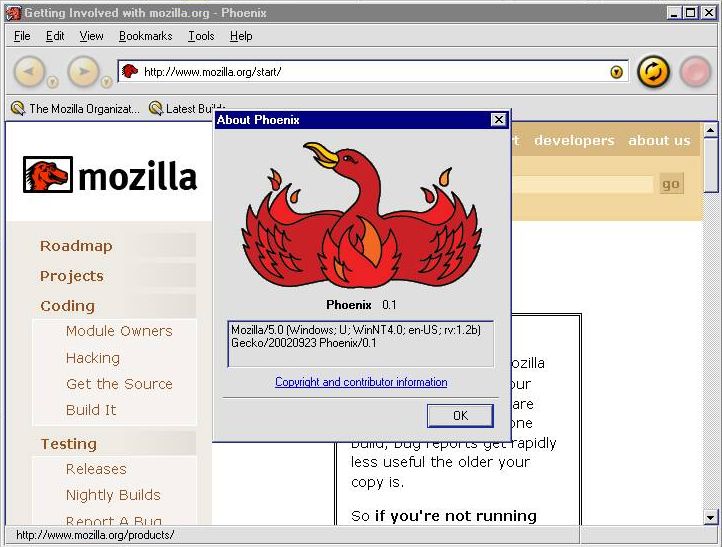
Task: Open the Forward button history dropdown arrow
Action: [107, 82]
